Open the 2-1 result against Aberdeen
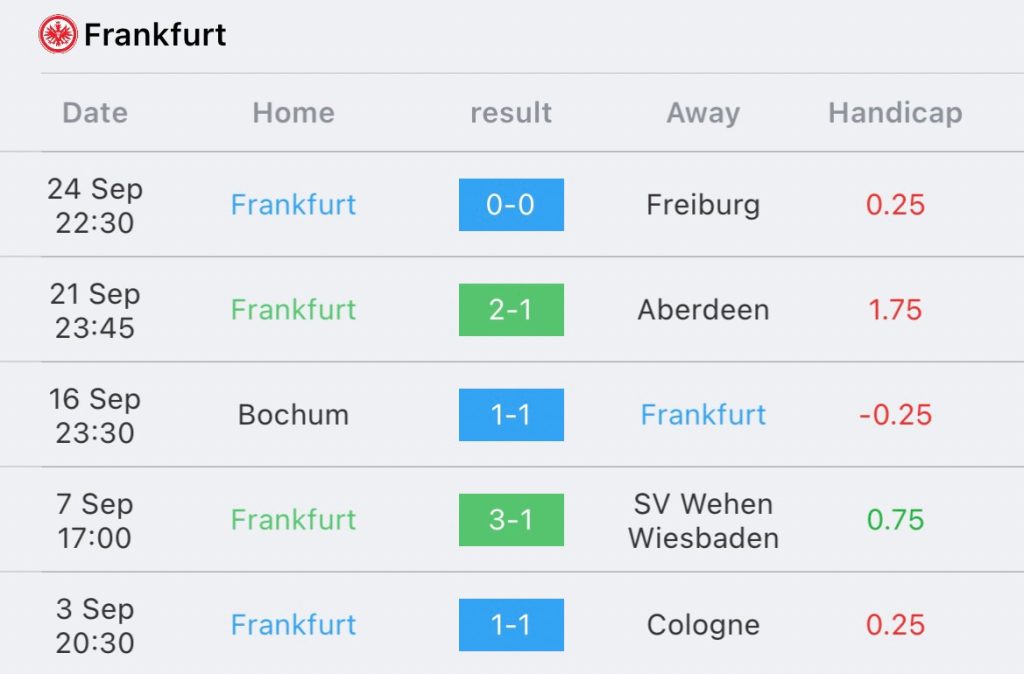Image resolution: width=1024 pixels, height=674 pixels. 511,310
